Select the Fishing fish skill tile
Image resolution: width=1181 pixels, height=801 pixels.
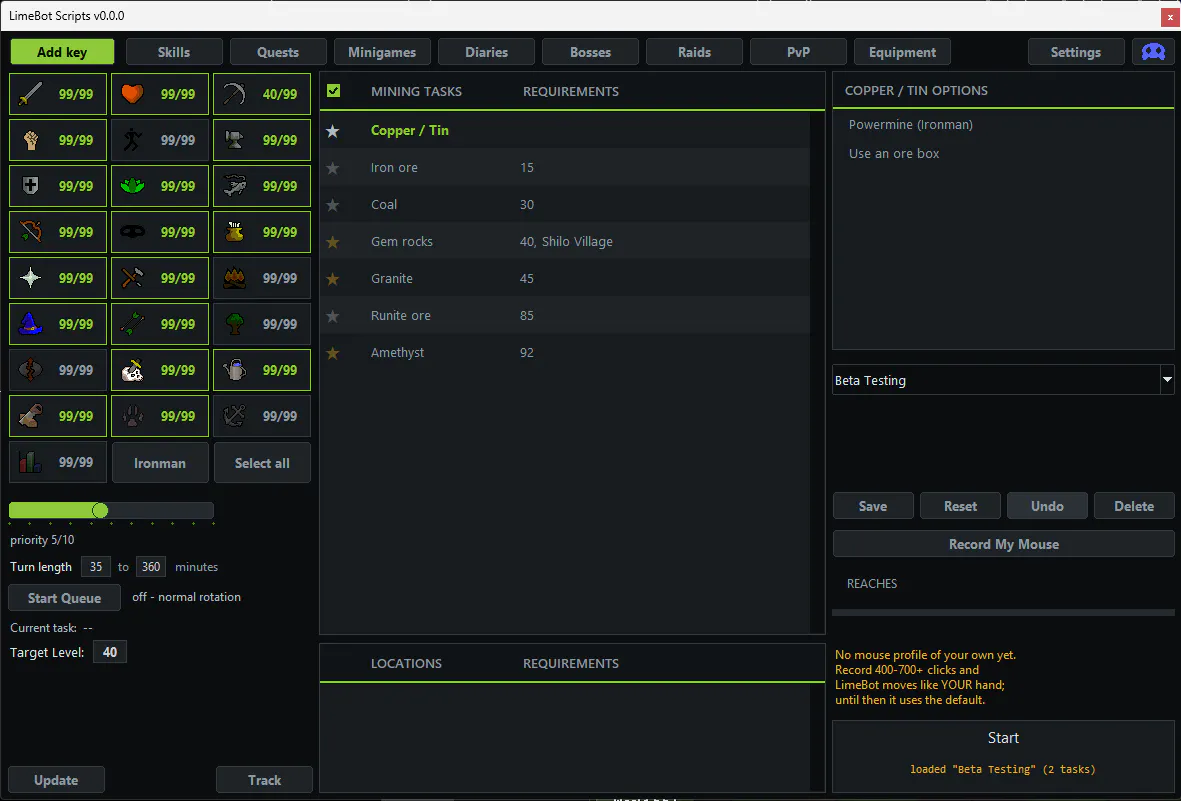pos(262,186)
